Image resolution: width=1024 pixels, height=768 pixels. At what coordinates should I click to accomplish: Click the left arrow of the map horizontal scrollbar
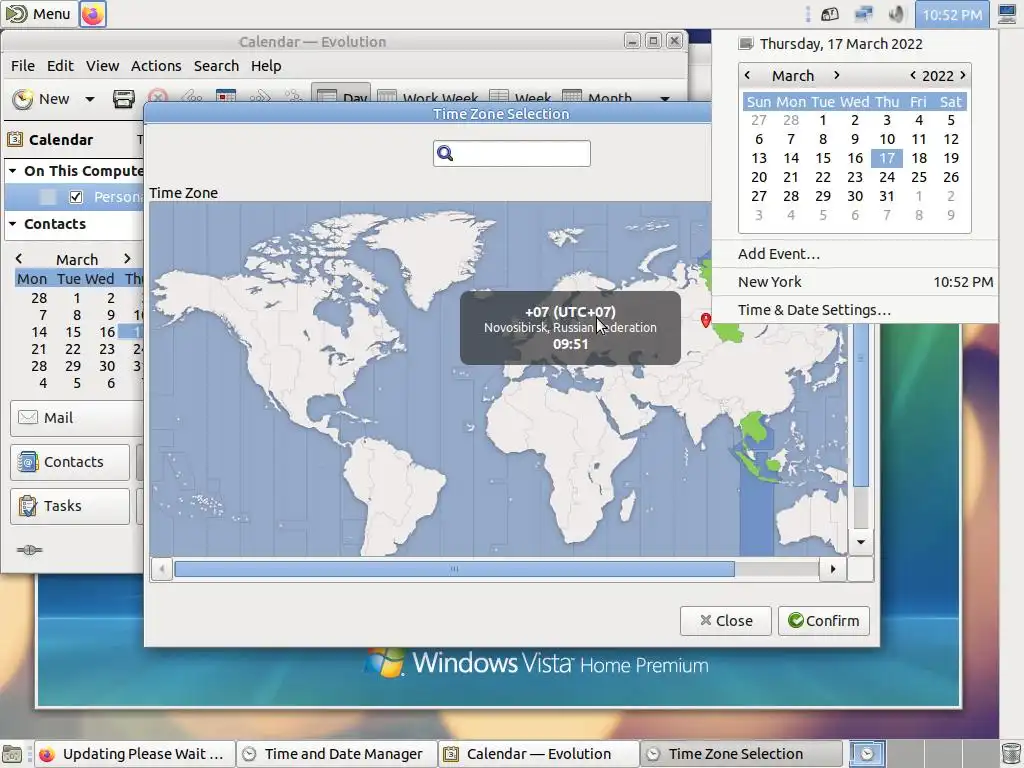162,569
